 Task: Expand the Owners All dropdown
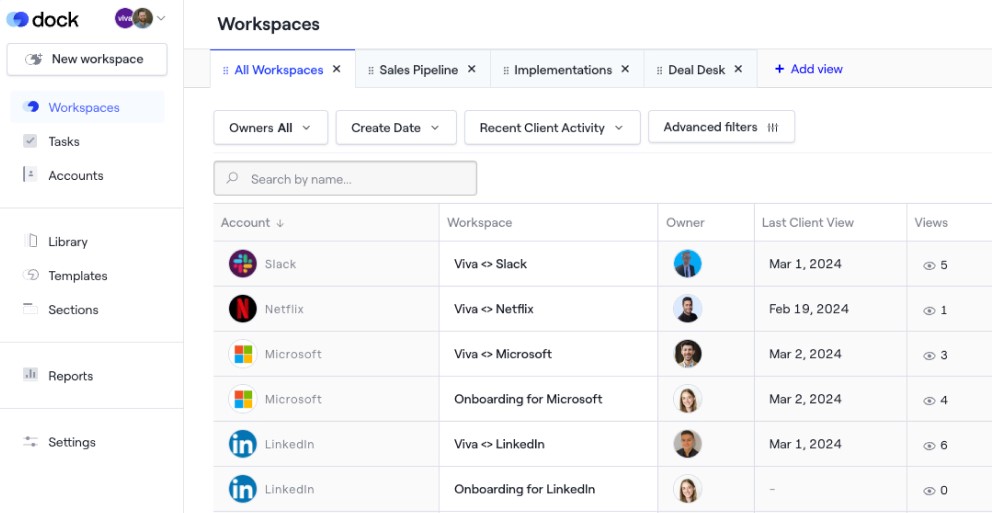point(270,128)
